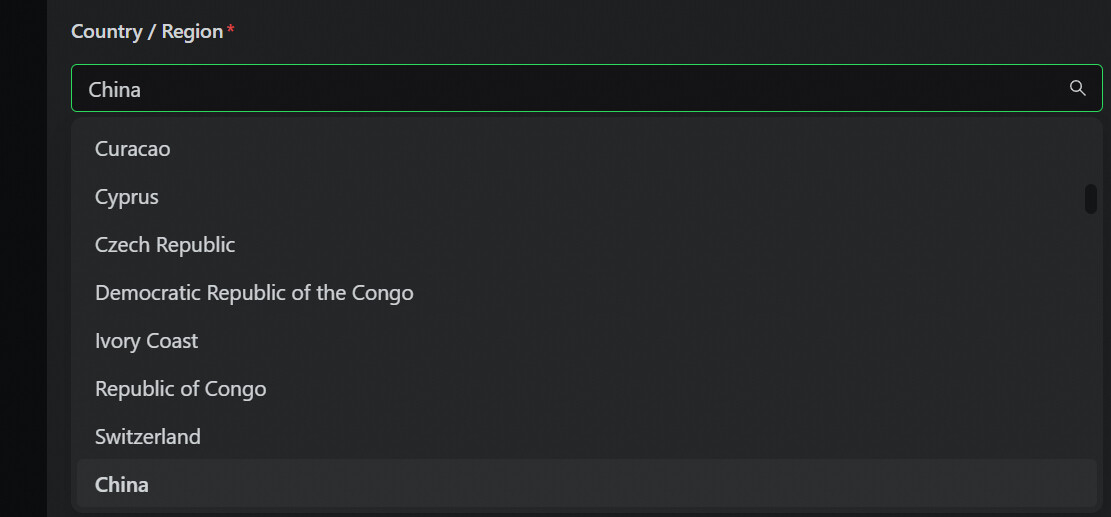Select the highlighted China option
The width and height of the screenshot is (1111, 517).
coord(122,485)
